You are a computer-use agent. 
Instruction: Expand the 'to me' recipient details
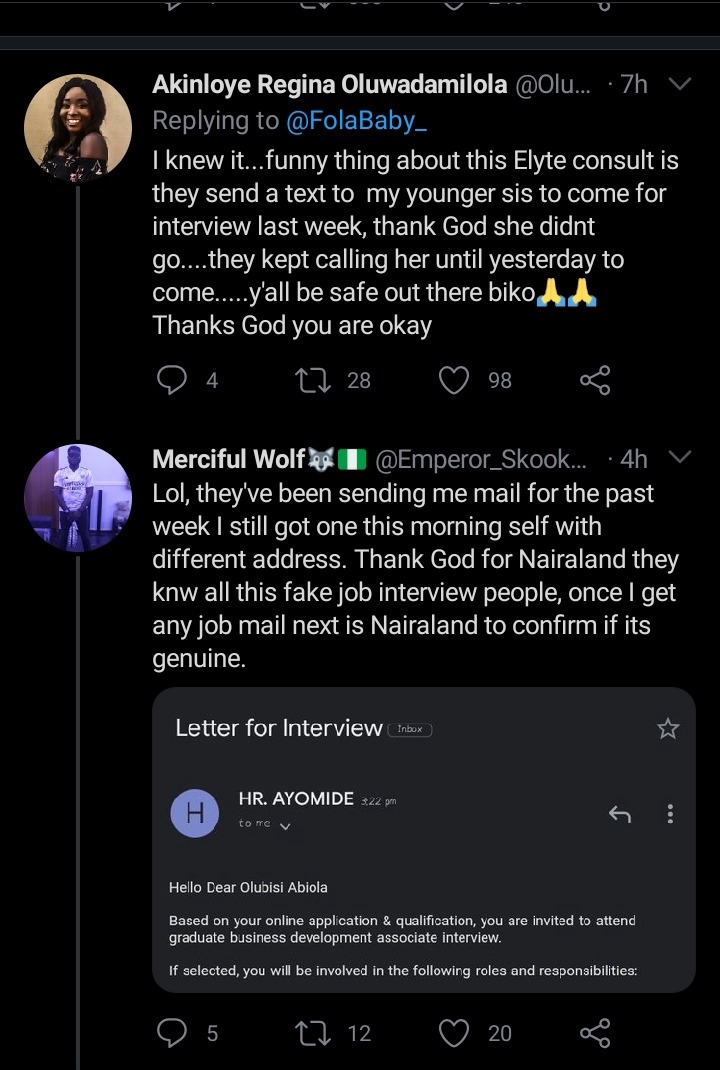(285, 826)
